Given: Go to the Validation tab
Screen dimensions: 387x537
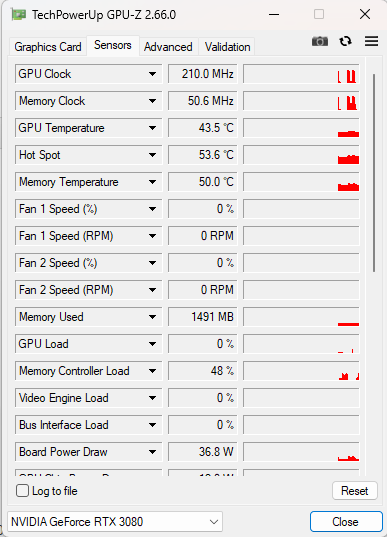Looking at the screenshot, I should click(x=227, y=47).
